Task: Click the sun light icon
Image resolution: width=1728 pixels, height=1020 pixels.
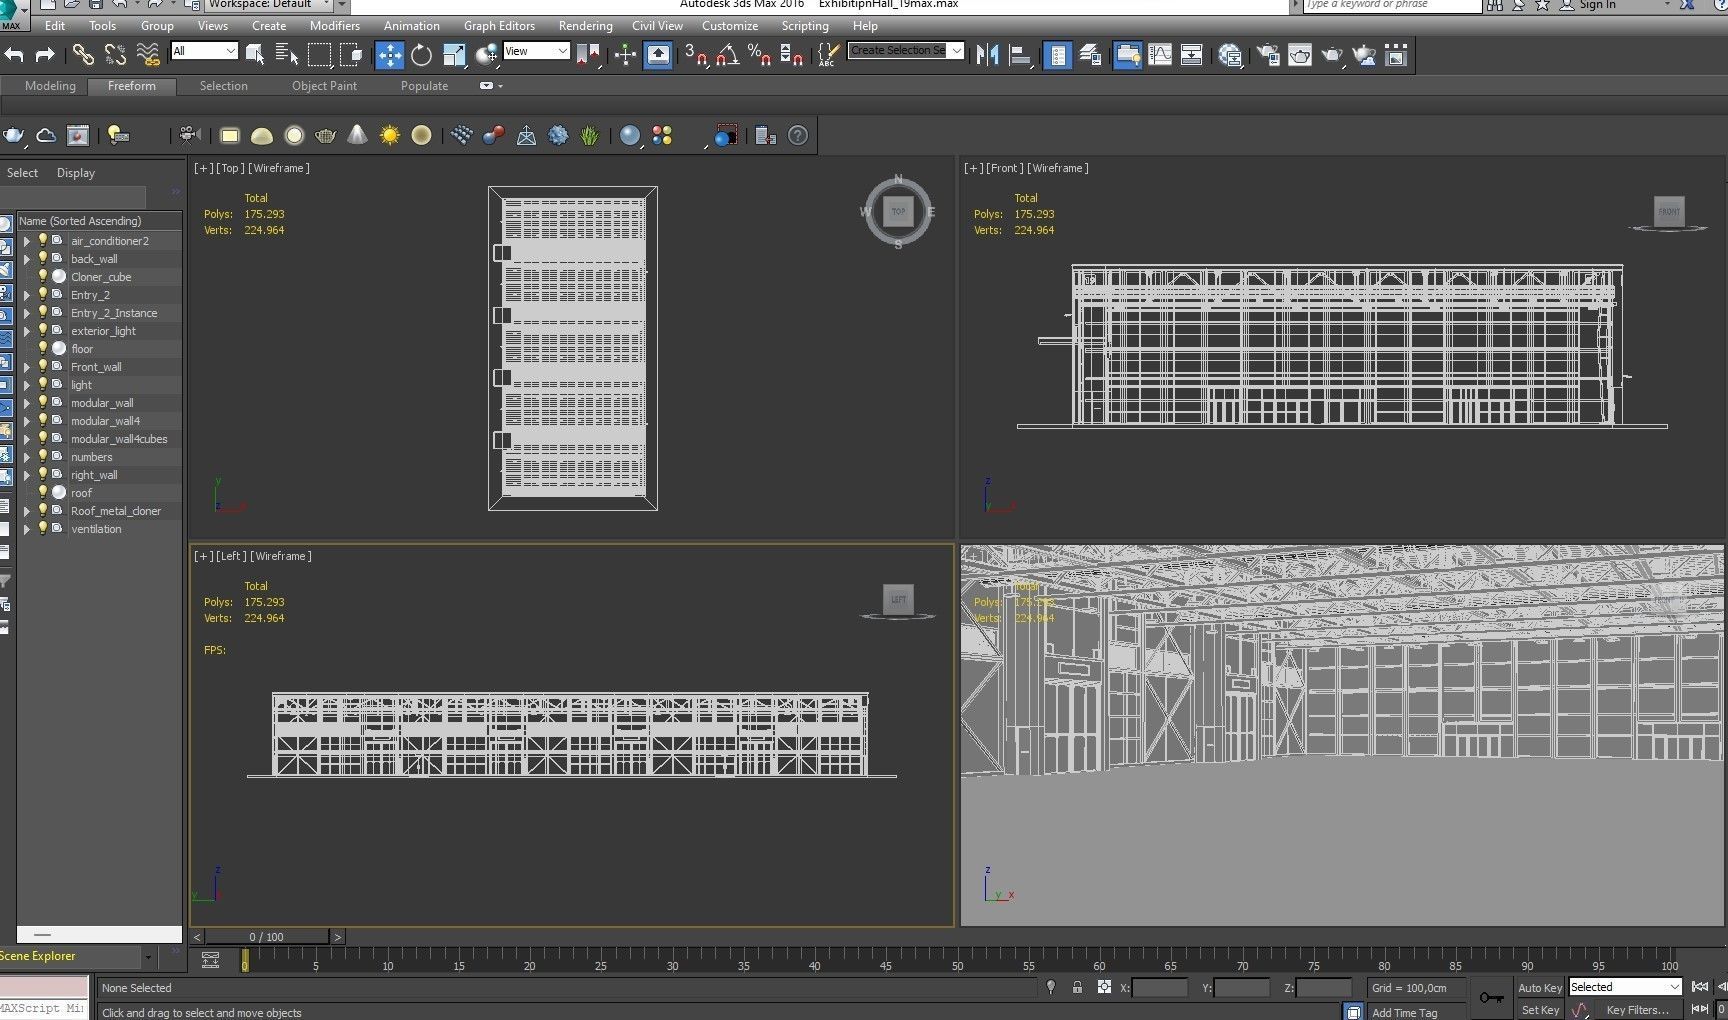Action: pos(389,135)
